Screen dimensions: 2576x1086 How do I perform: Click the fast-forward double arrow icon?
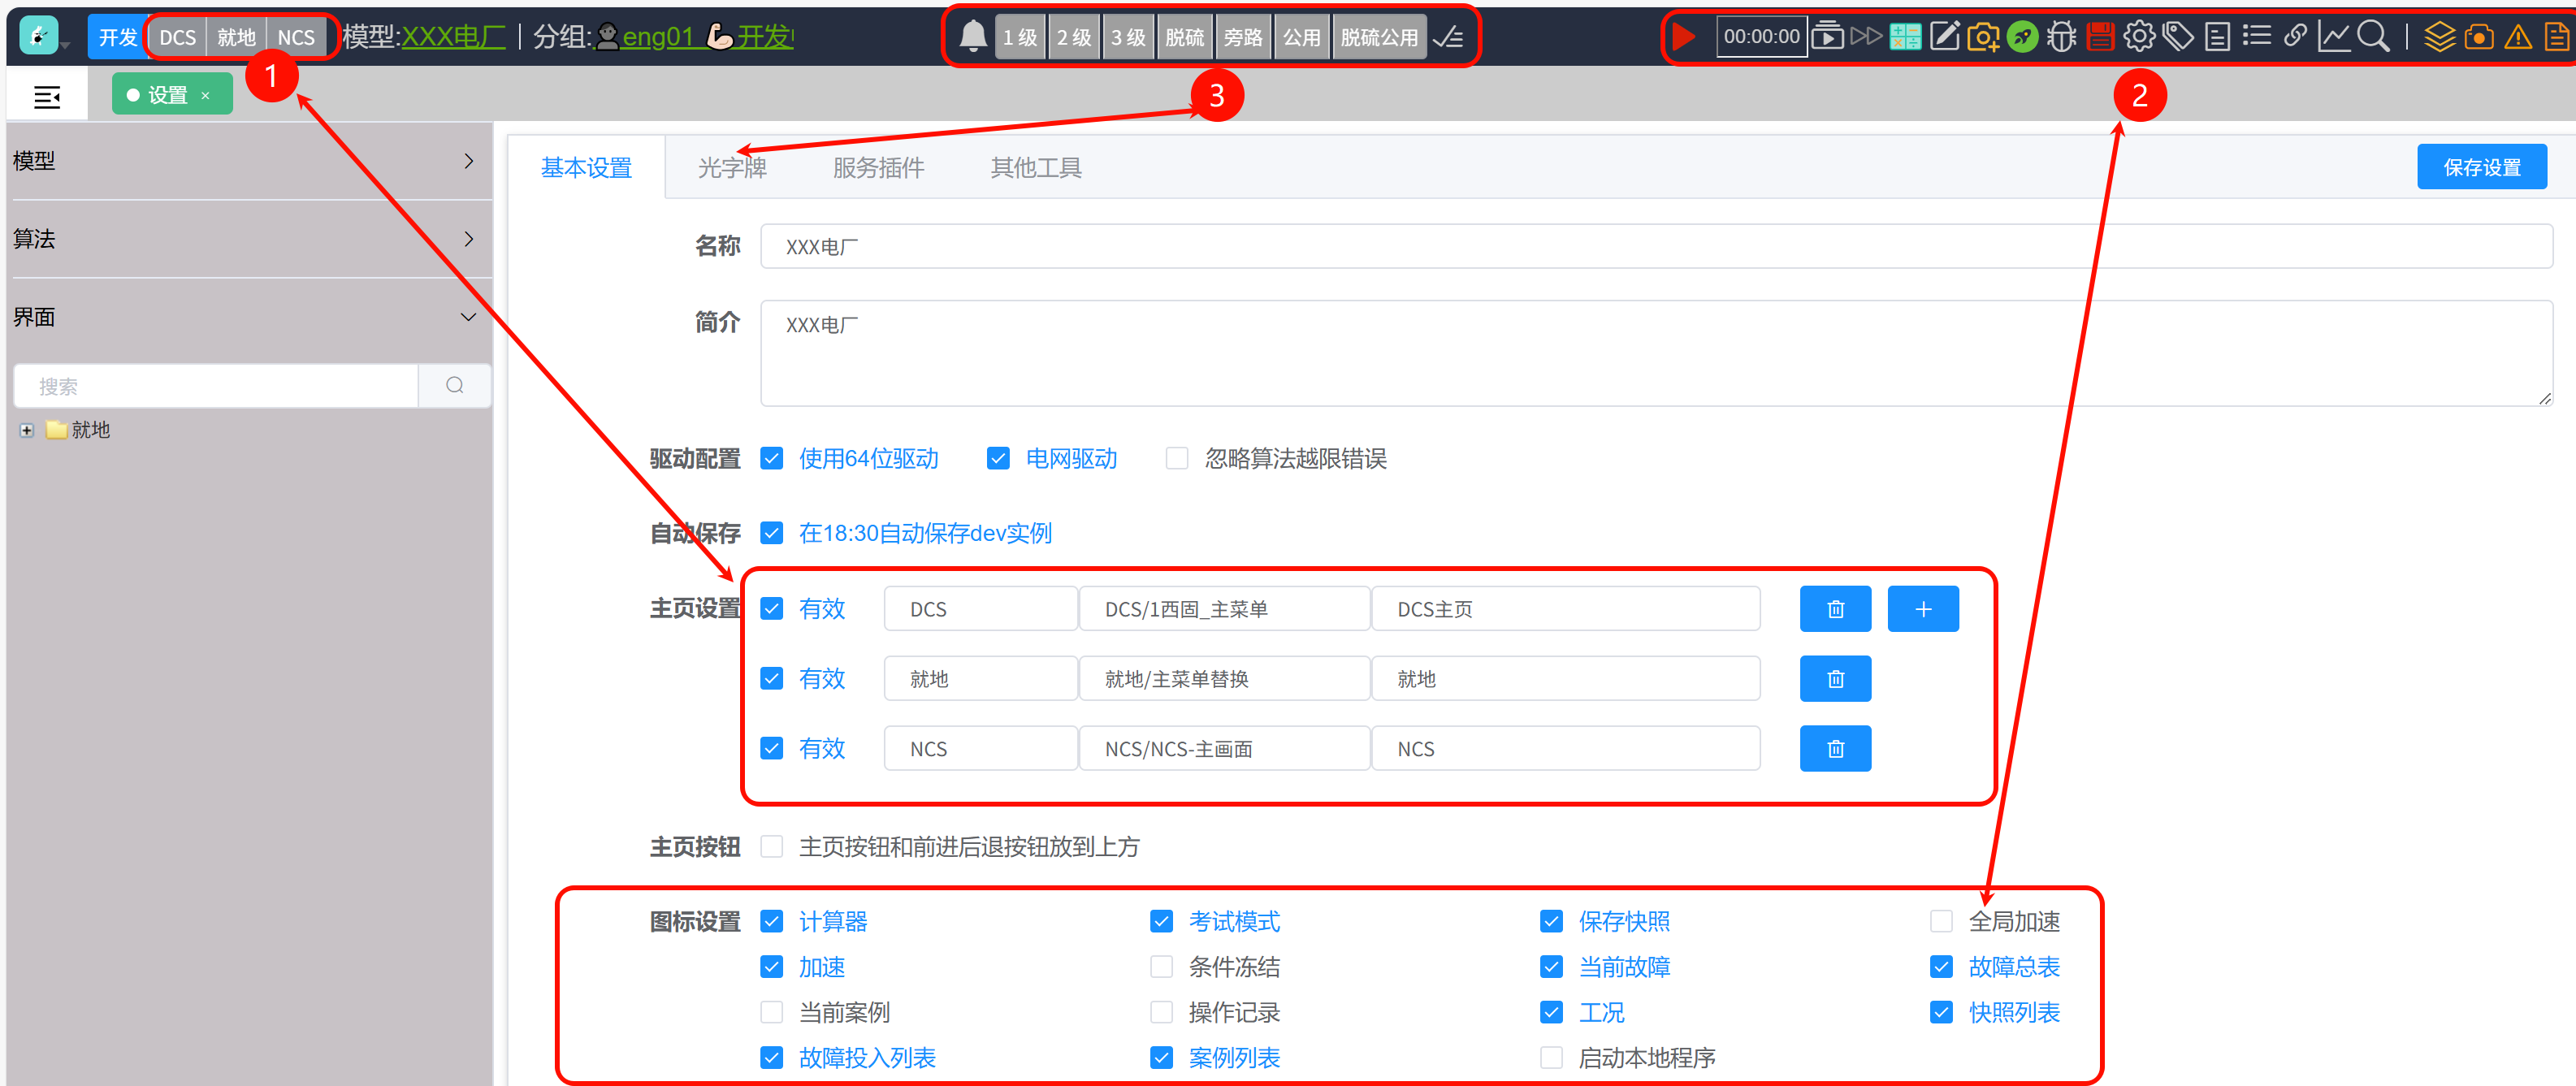(1866, 37)
